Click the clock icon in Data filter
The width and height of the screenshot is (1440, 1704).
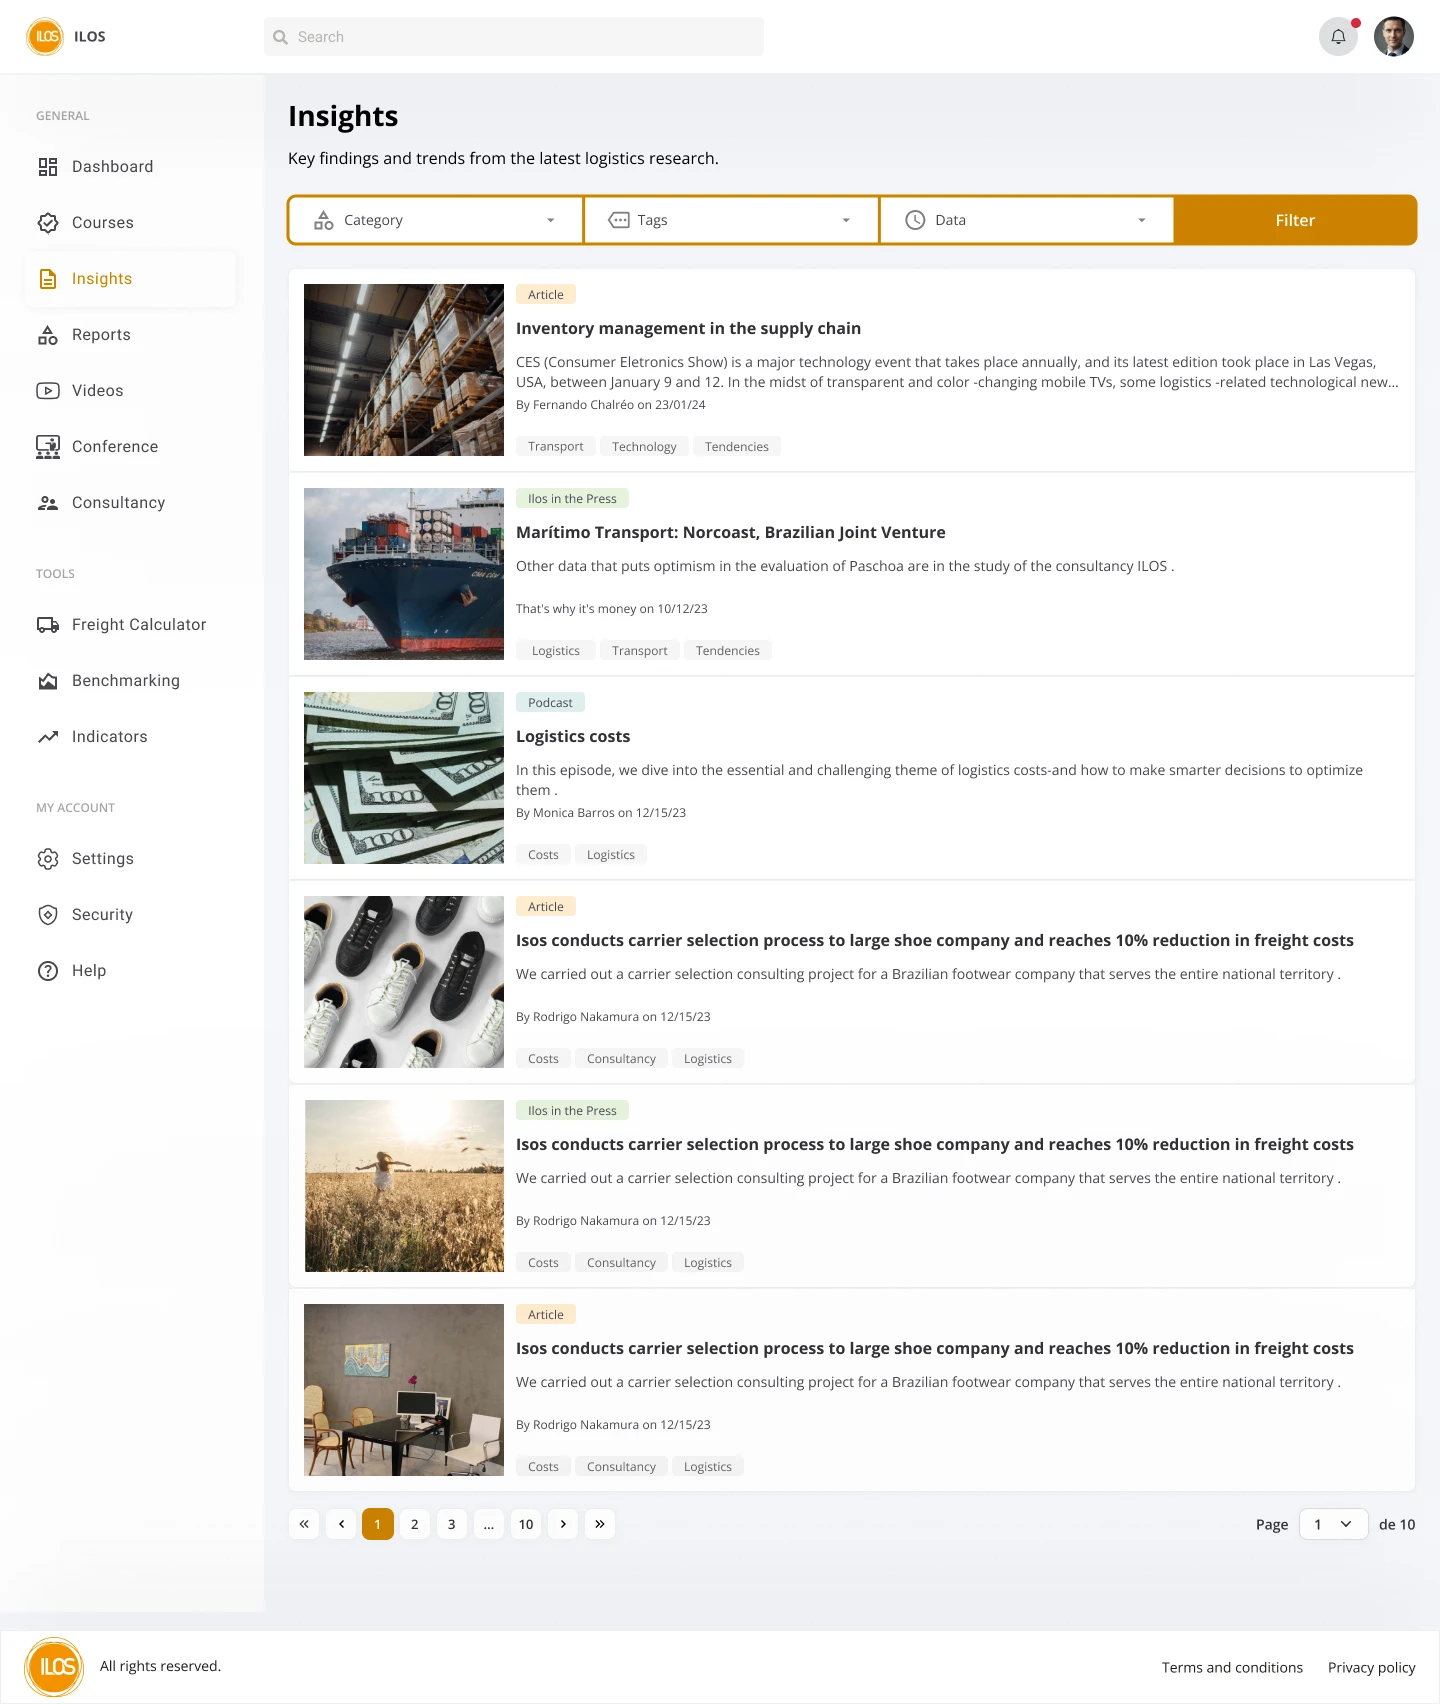coord(915,220)
